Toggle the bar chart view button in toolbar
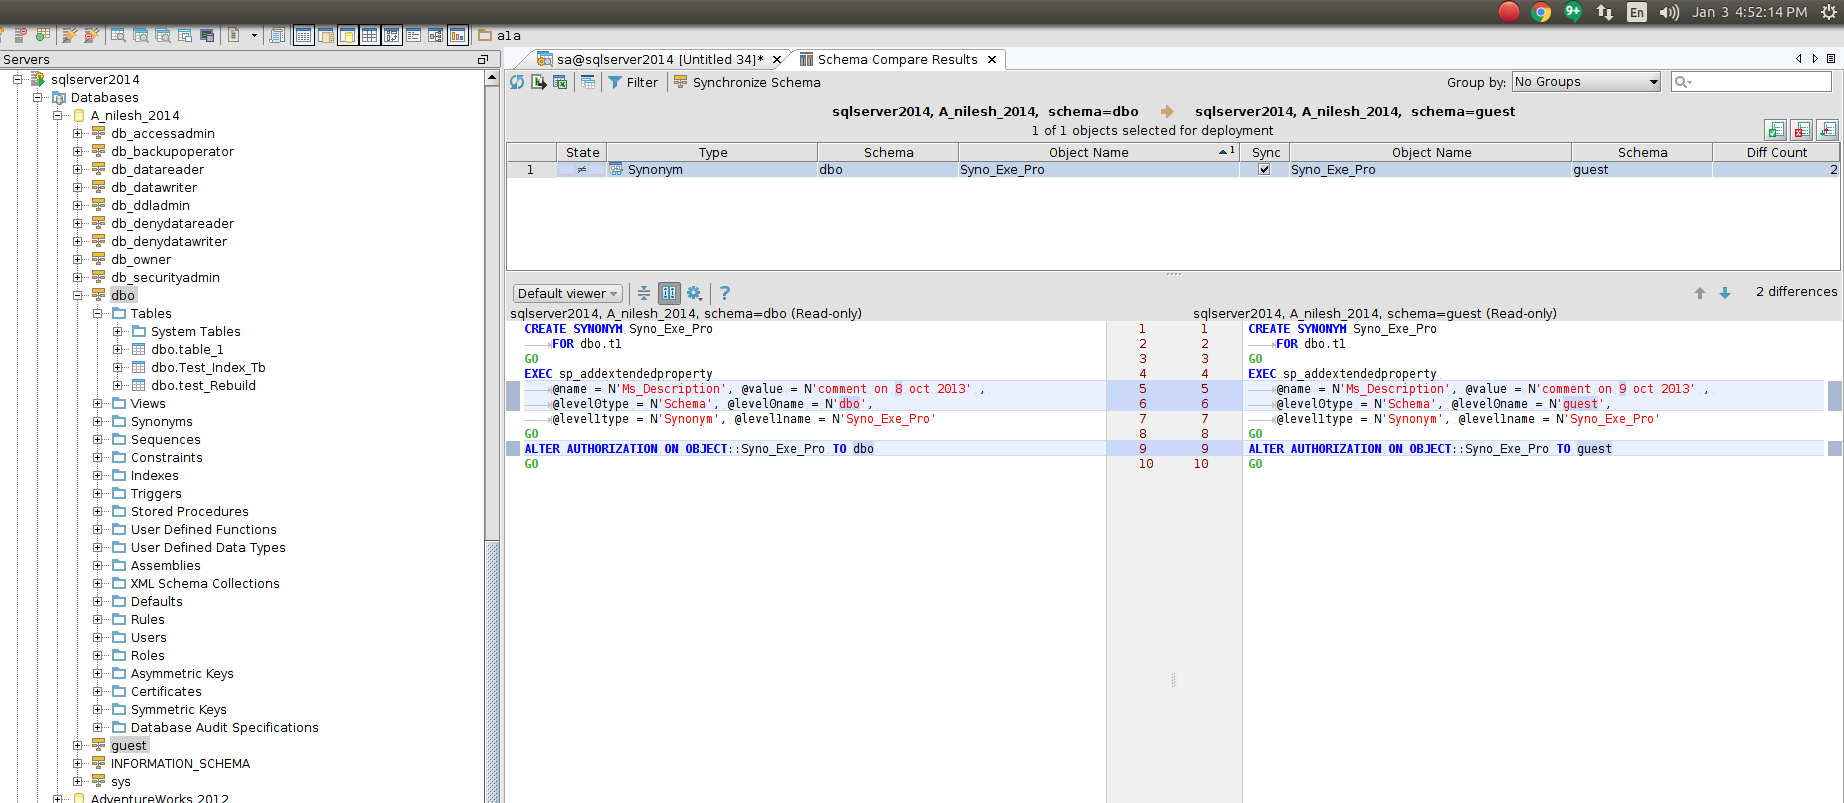The image size is (1844, 803). pyautogui.click(x=457, y=35)
